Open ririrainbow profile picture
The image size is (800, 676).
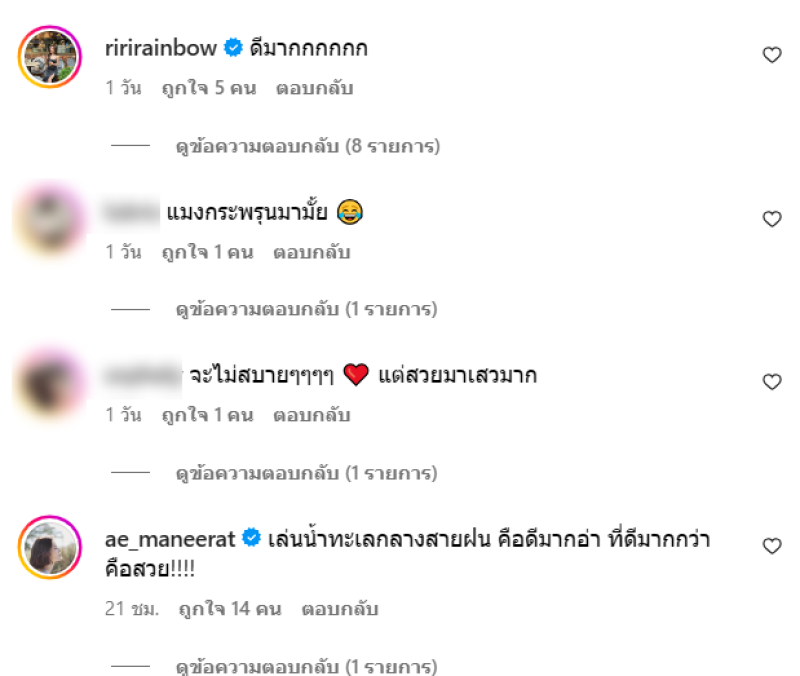[50, 57]
